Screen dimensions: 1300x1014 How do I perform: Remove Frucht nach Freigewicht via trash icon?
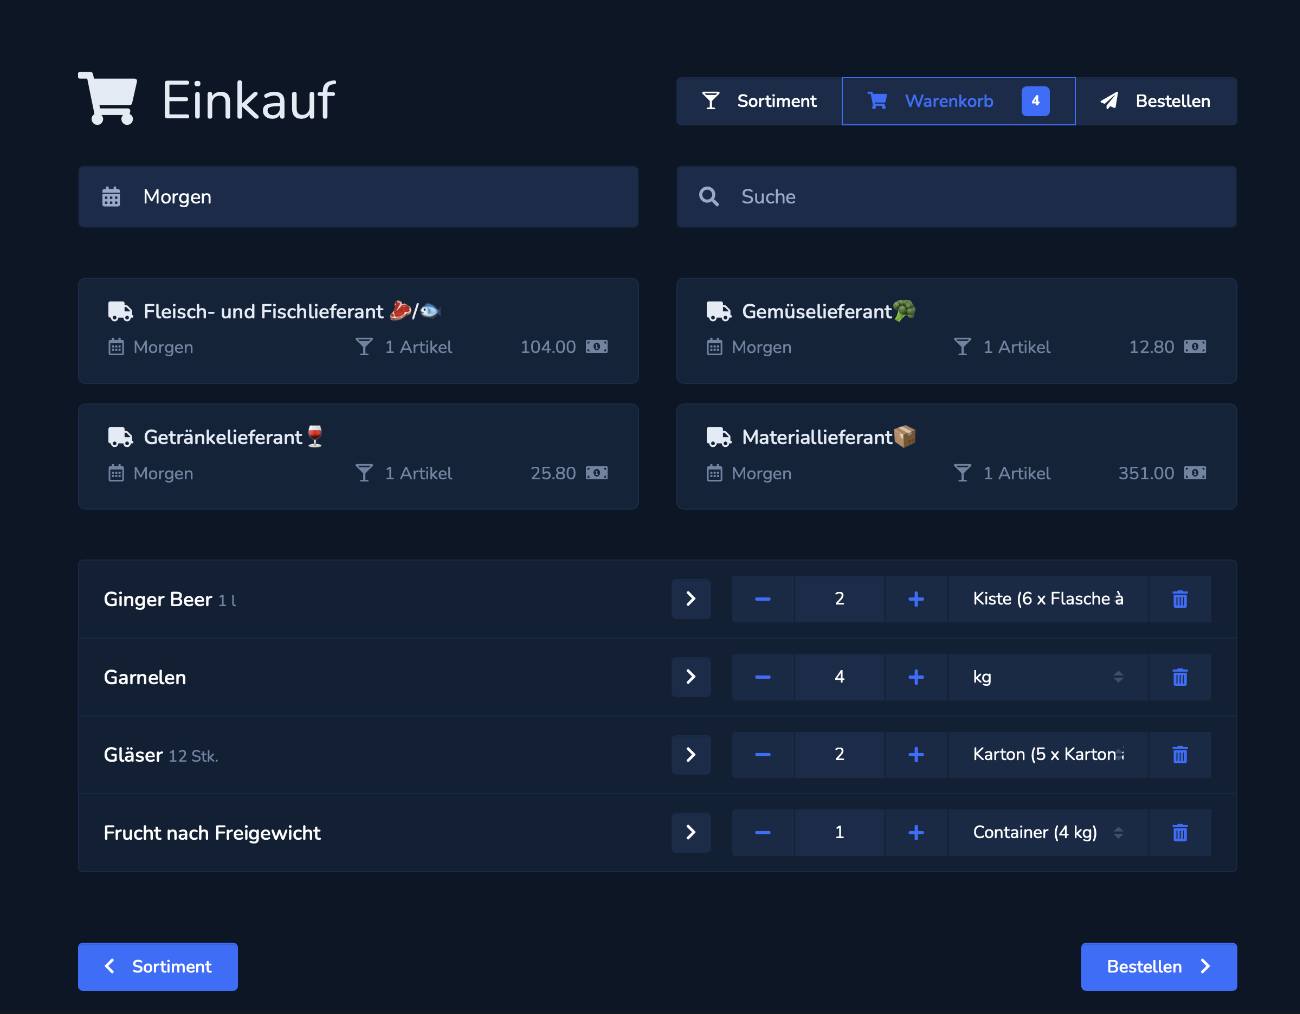[1180, 833]
